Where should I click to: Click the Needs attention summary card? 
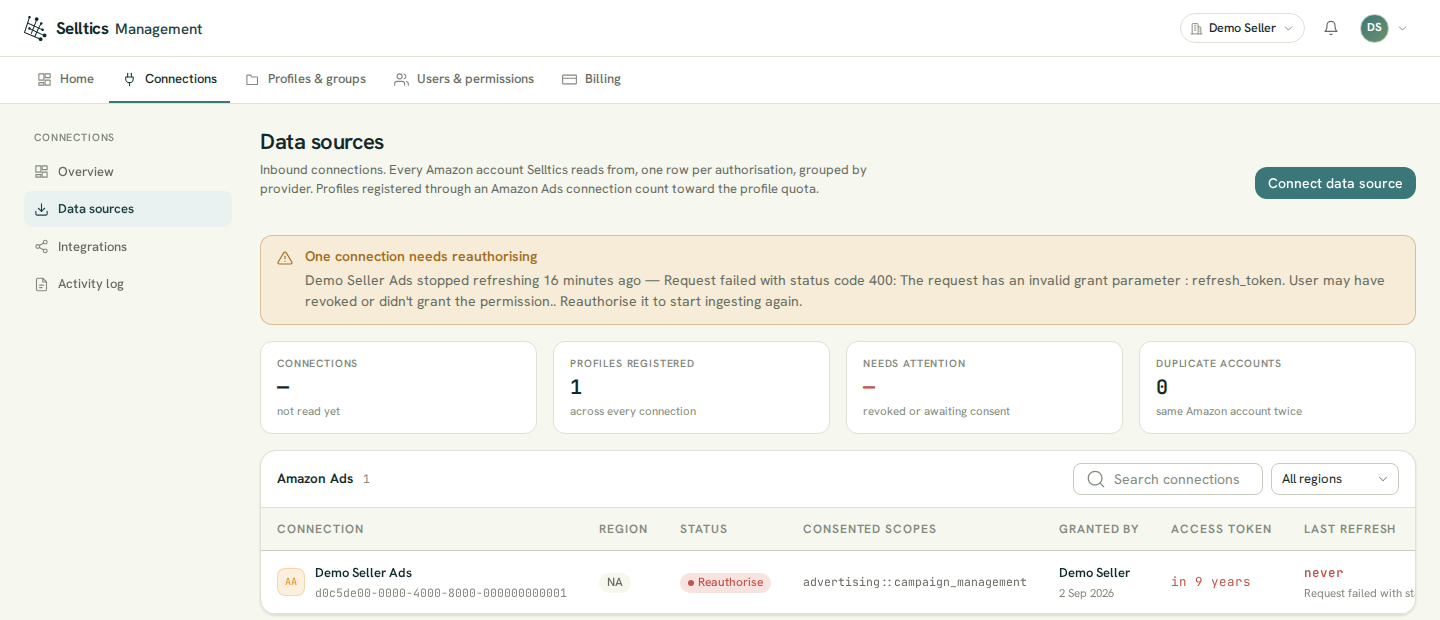point(984,388)
